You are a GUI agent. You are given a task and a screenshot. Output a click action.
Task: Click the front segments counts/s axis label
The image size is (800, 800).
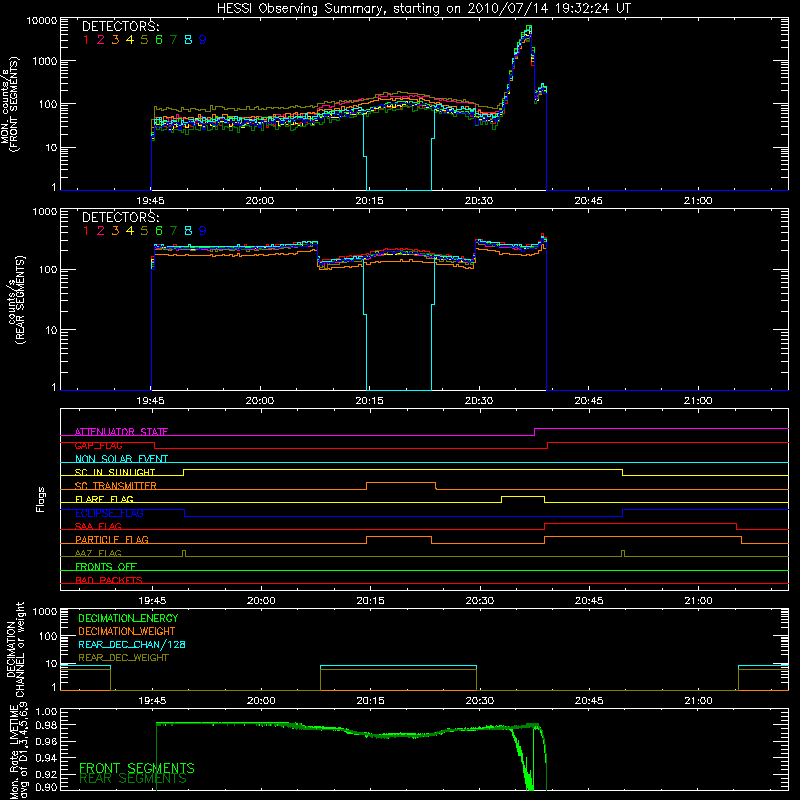pyautogui.click(x=10, y=104)
